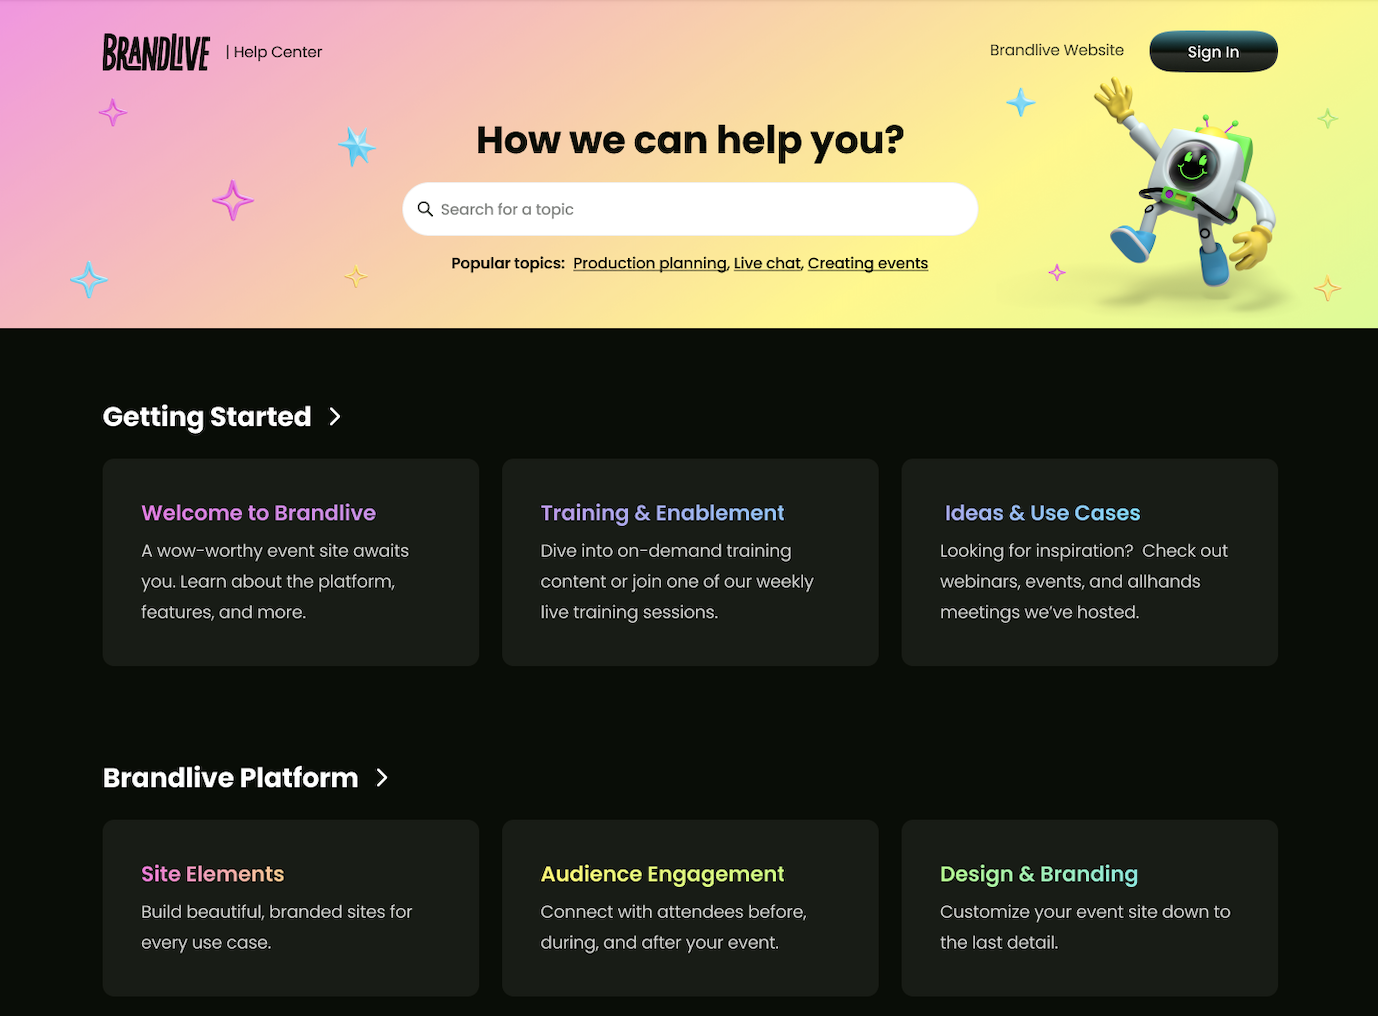1378x1016 pixels.
Task: Open the Getting Started section heading
Action: coord(207,416)
